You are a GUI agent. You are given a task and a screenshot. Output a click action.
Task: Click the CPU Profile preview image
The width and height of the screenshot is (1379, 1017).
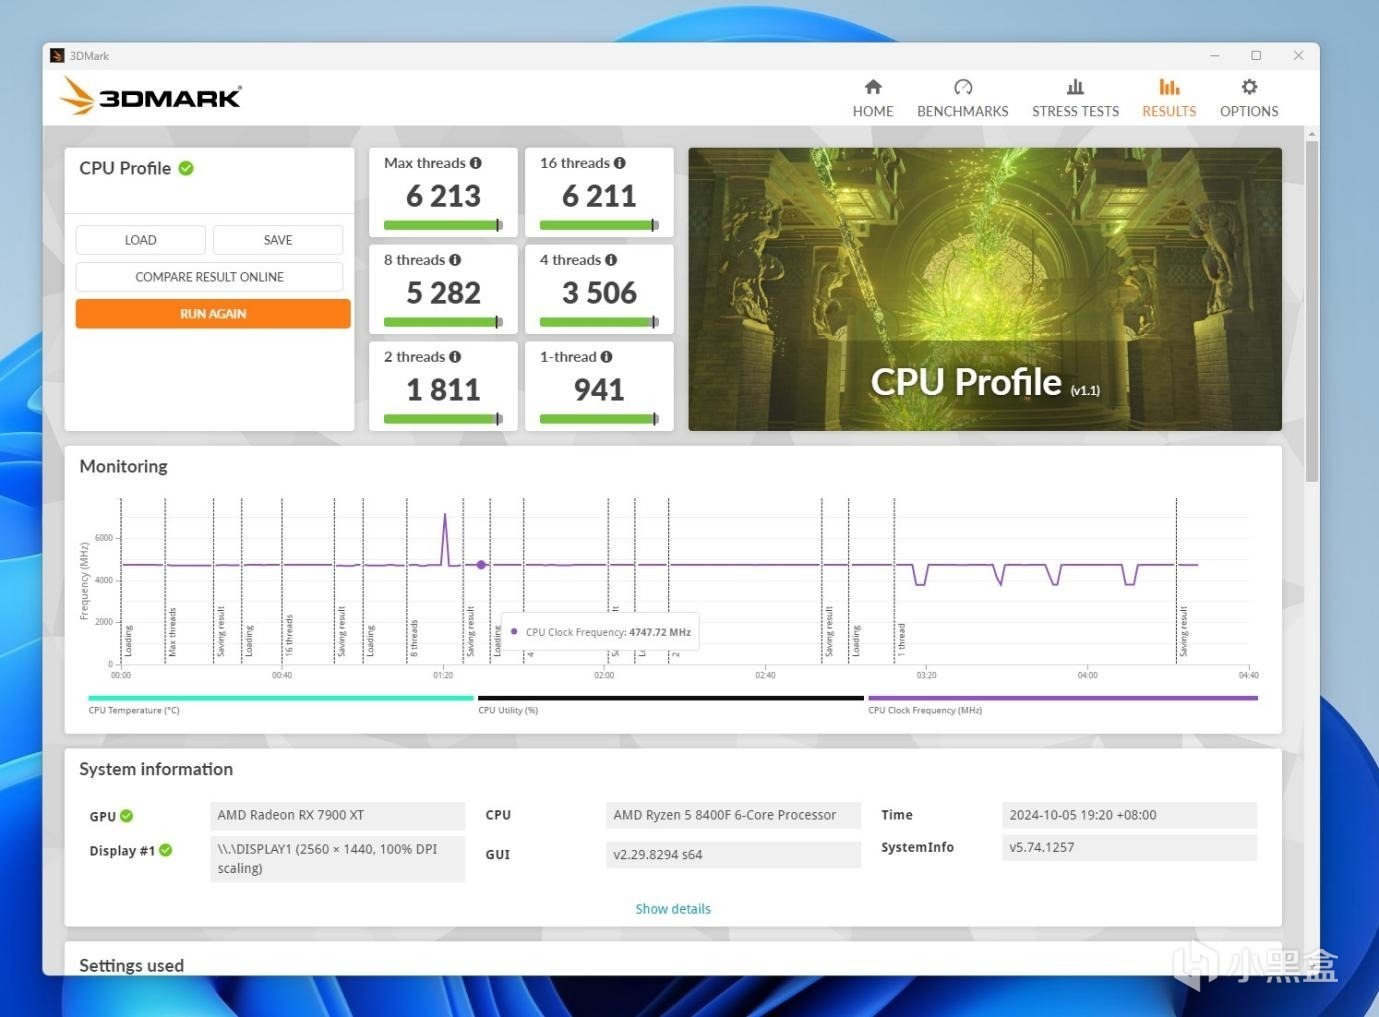click(x=985, y=290)
